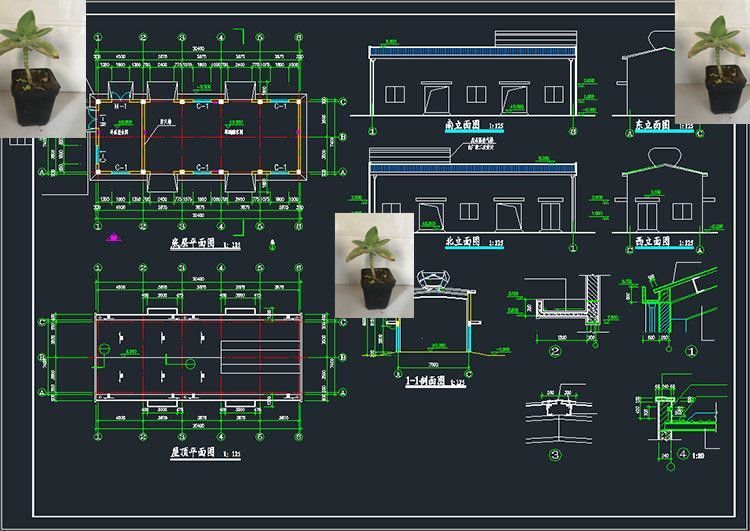
Task: Click the 南立面图 elevation title
Action: [x=463, y=127]
